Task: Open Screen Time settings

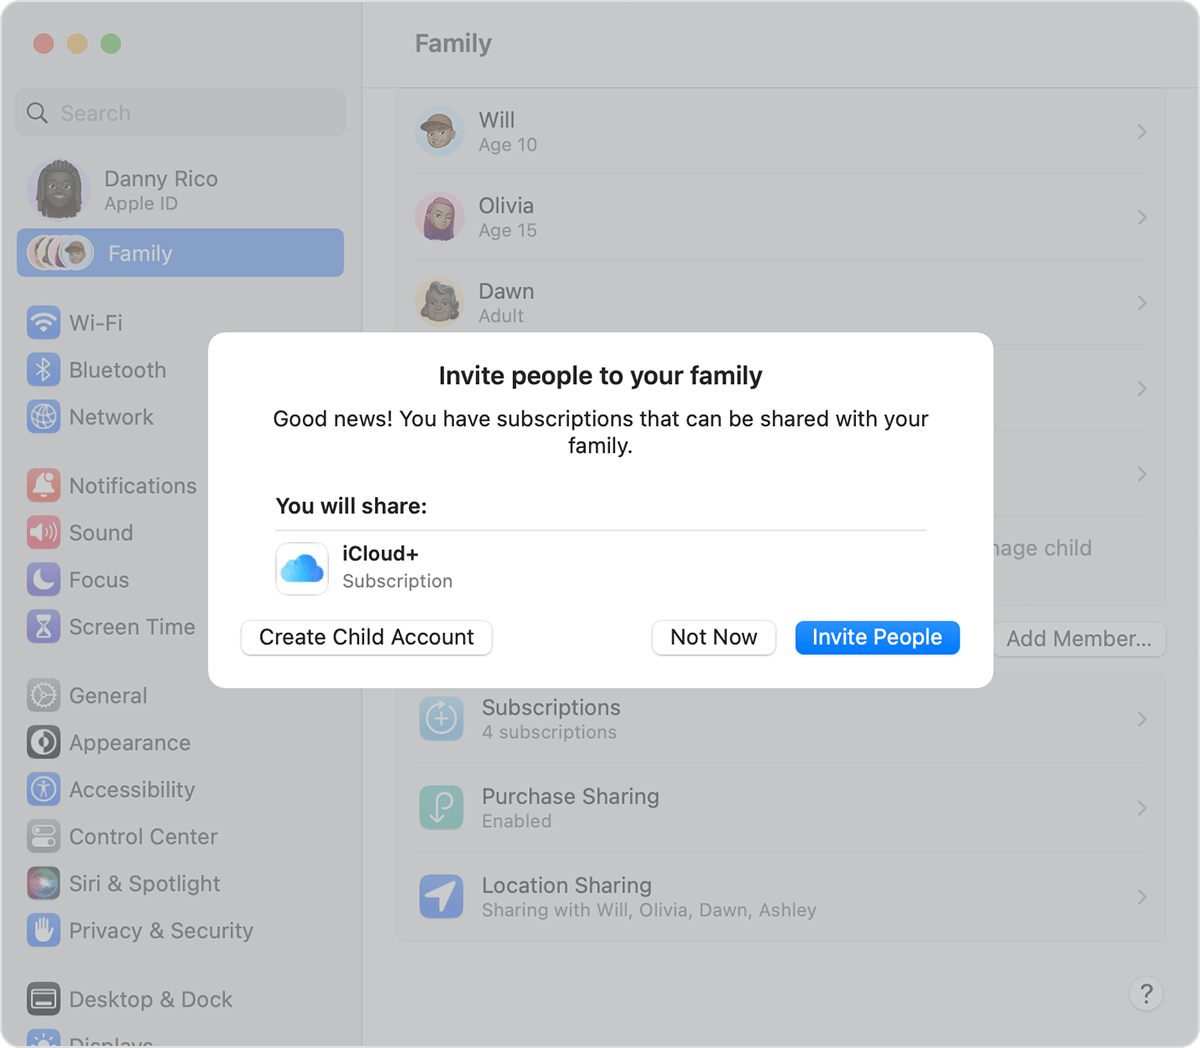Action: pos(43,626)
